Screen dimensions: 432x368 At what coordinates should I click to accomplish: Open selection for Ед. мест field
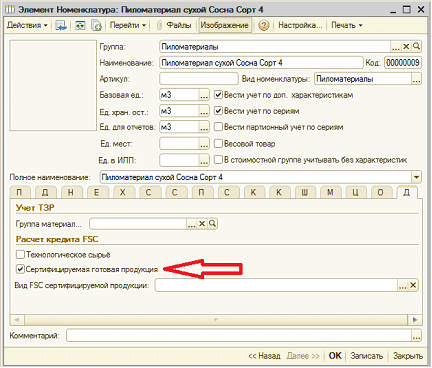pyautogui.click(x=204, y=144)
